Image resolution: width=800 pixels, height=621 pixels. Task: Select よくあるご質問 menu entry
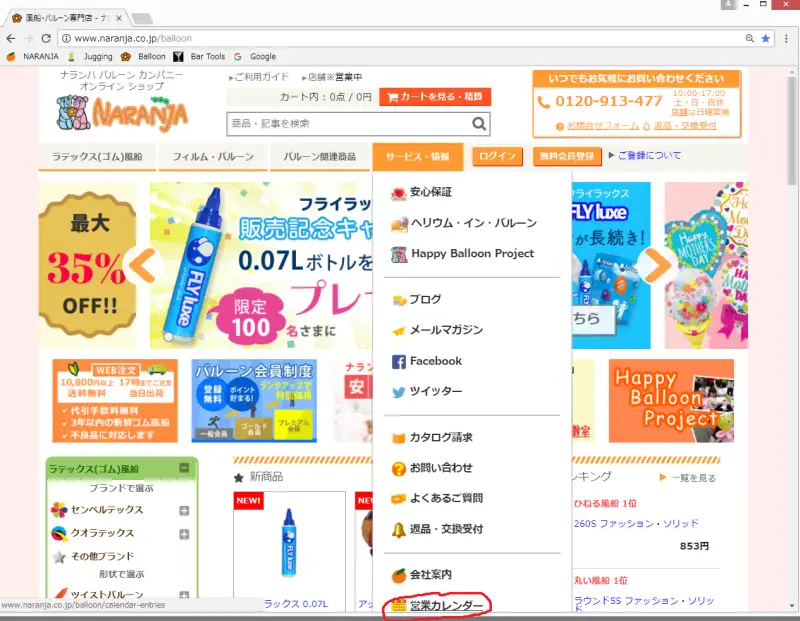437,499
